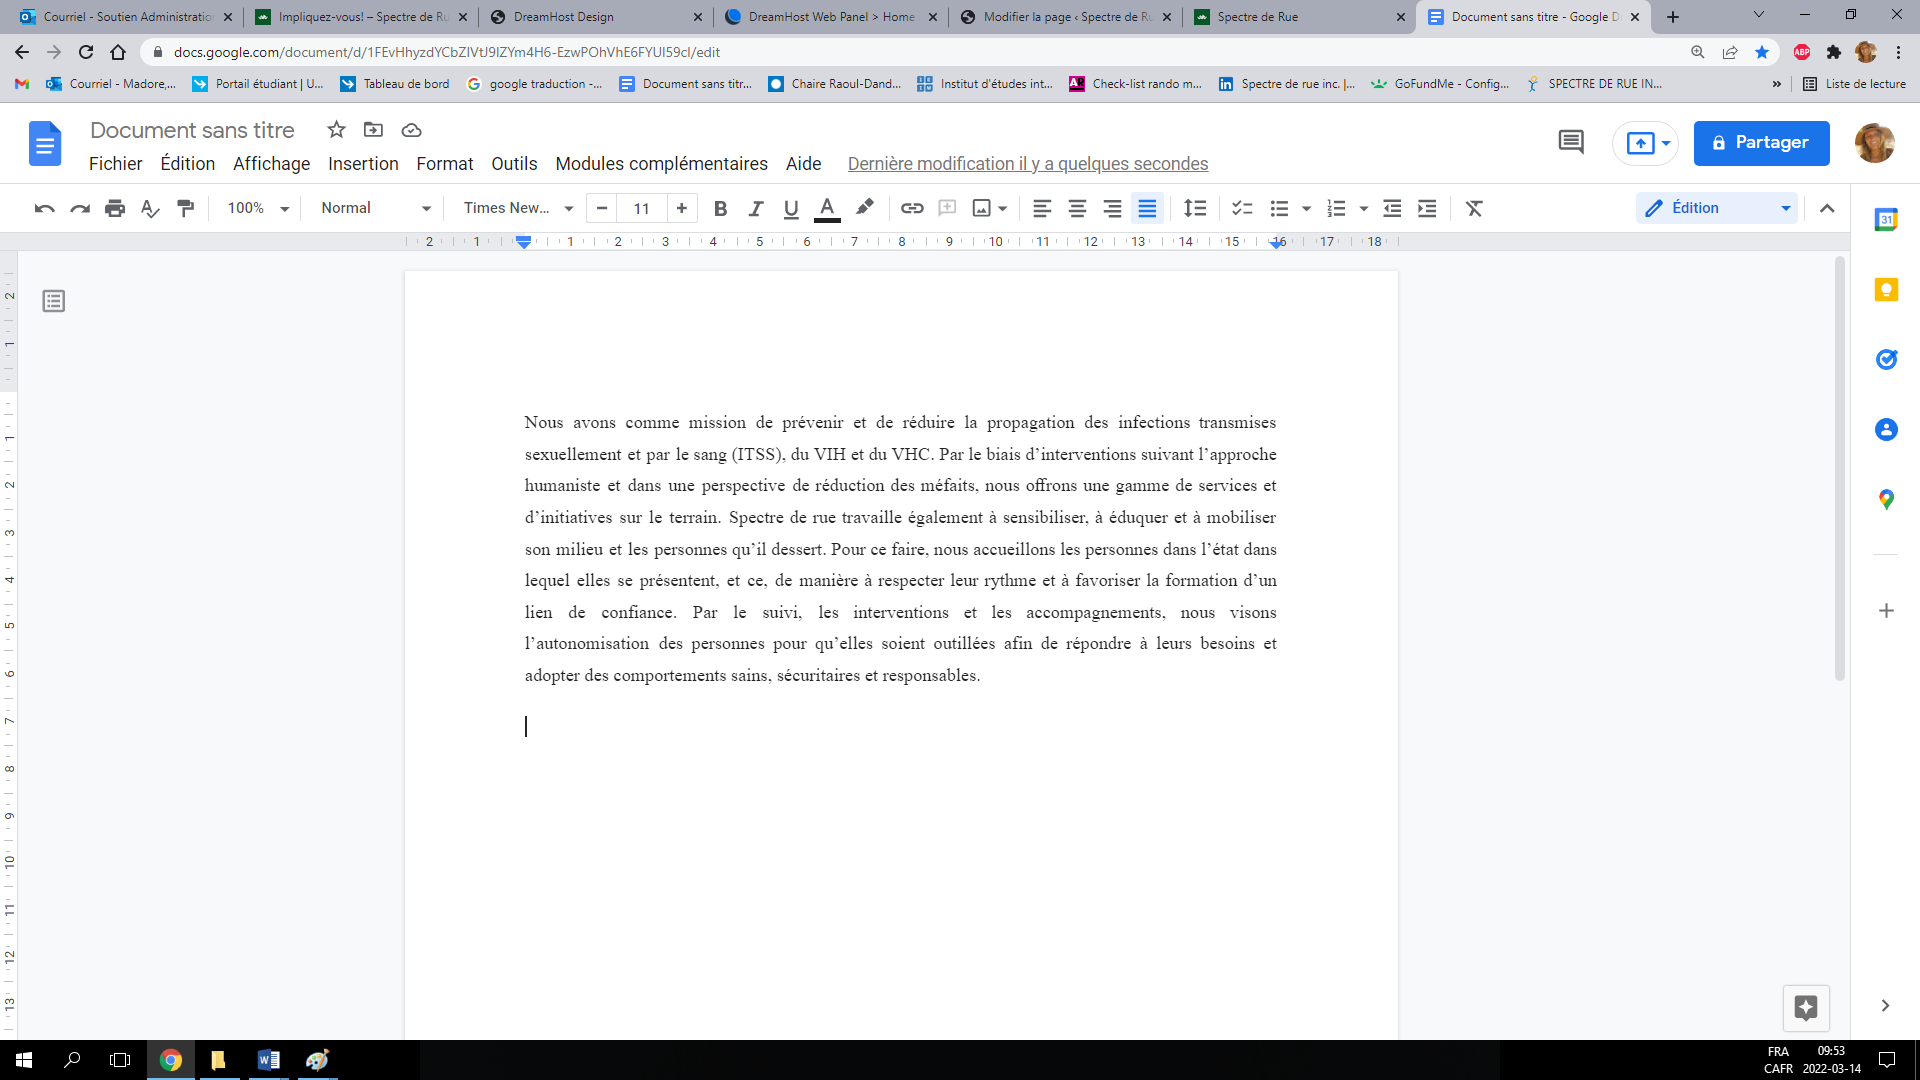Open Google Calendar side panel
1920x1080 pixels.
(x=1886, y=220)
